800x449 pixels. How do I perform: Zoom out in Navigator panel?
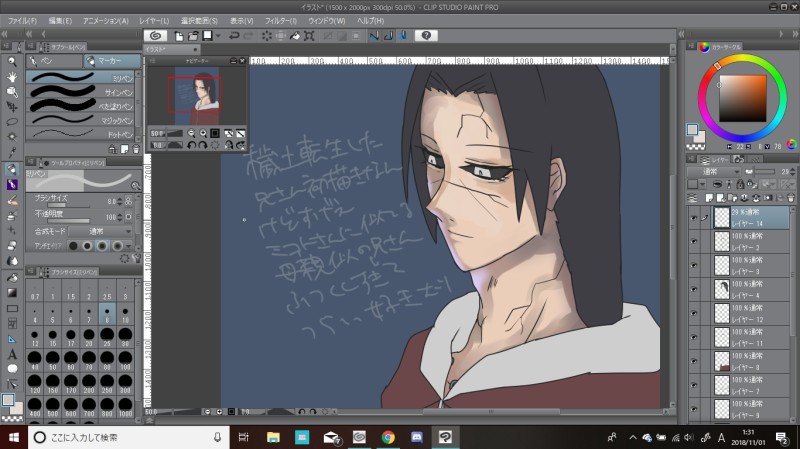point(191,133)
